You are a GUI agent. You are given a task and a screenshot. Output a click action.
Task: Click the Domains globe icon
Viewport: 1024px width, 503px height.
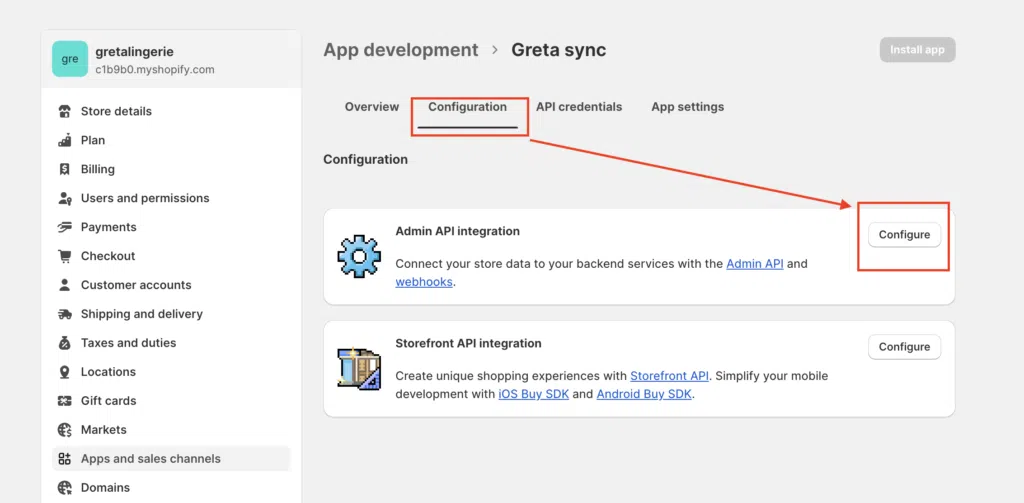point(65,487)
